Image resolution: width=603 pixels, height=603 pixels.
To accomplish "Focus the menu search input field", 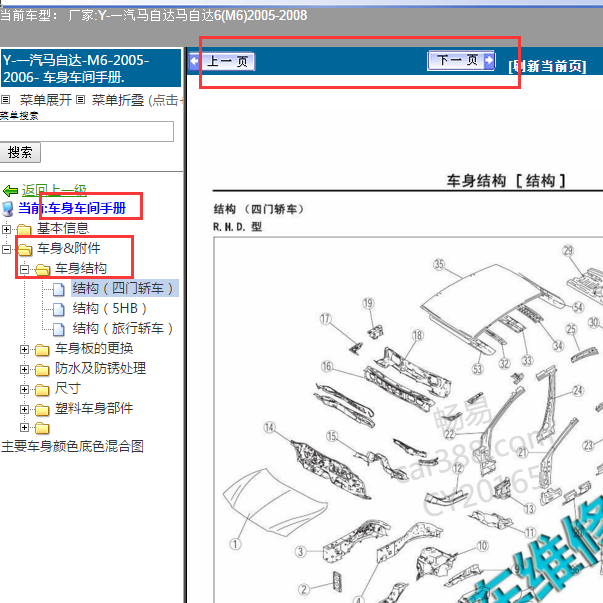I will [87, 132].
